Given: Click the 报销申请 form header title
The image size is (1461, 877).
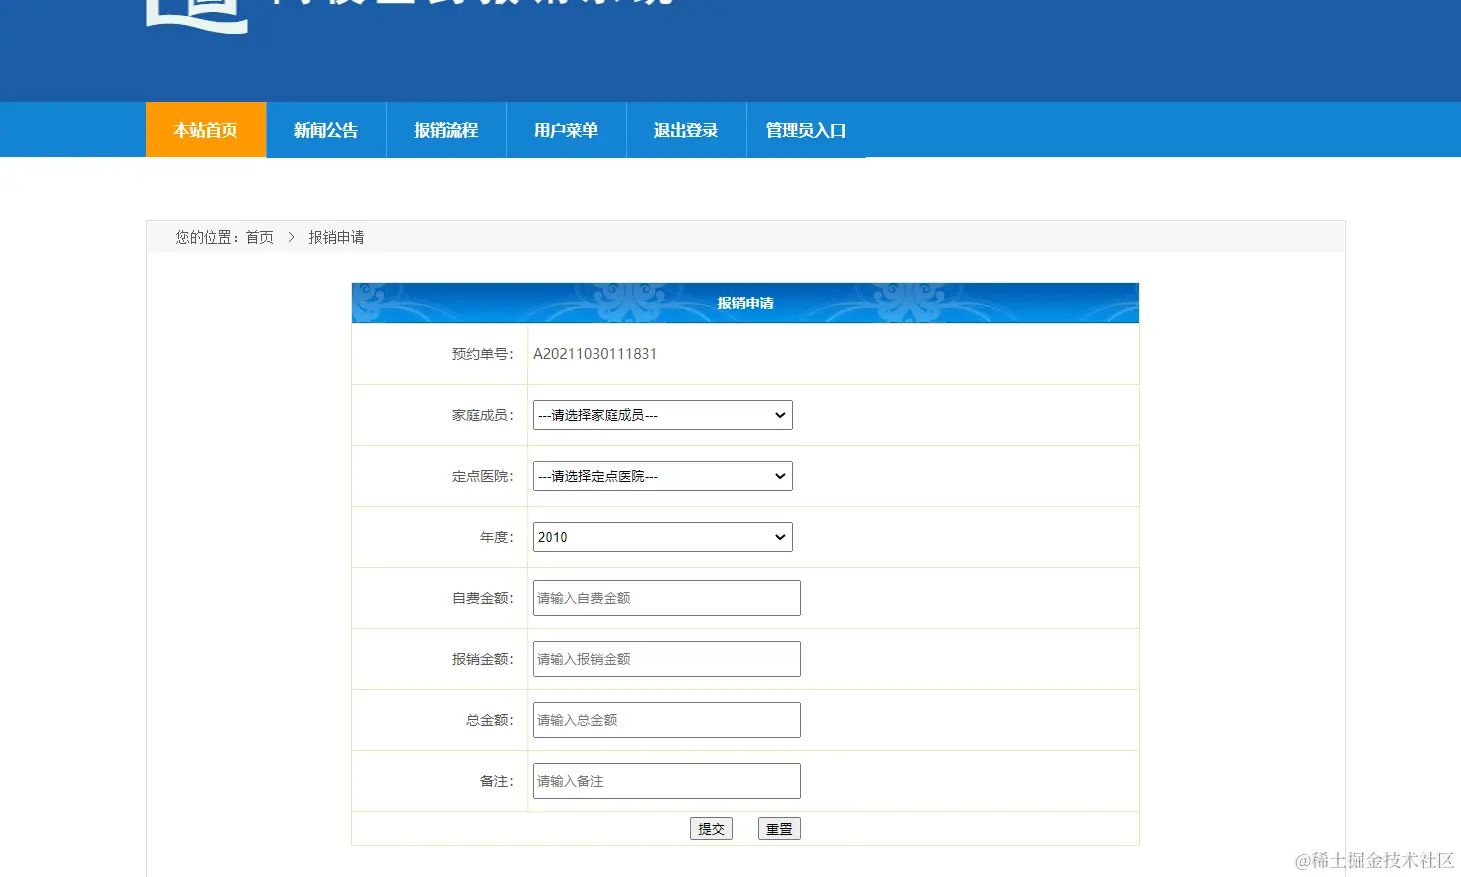Looking at the screenshot, I should [745, 303].
